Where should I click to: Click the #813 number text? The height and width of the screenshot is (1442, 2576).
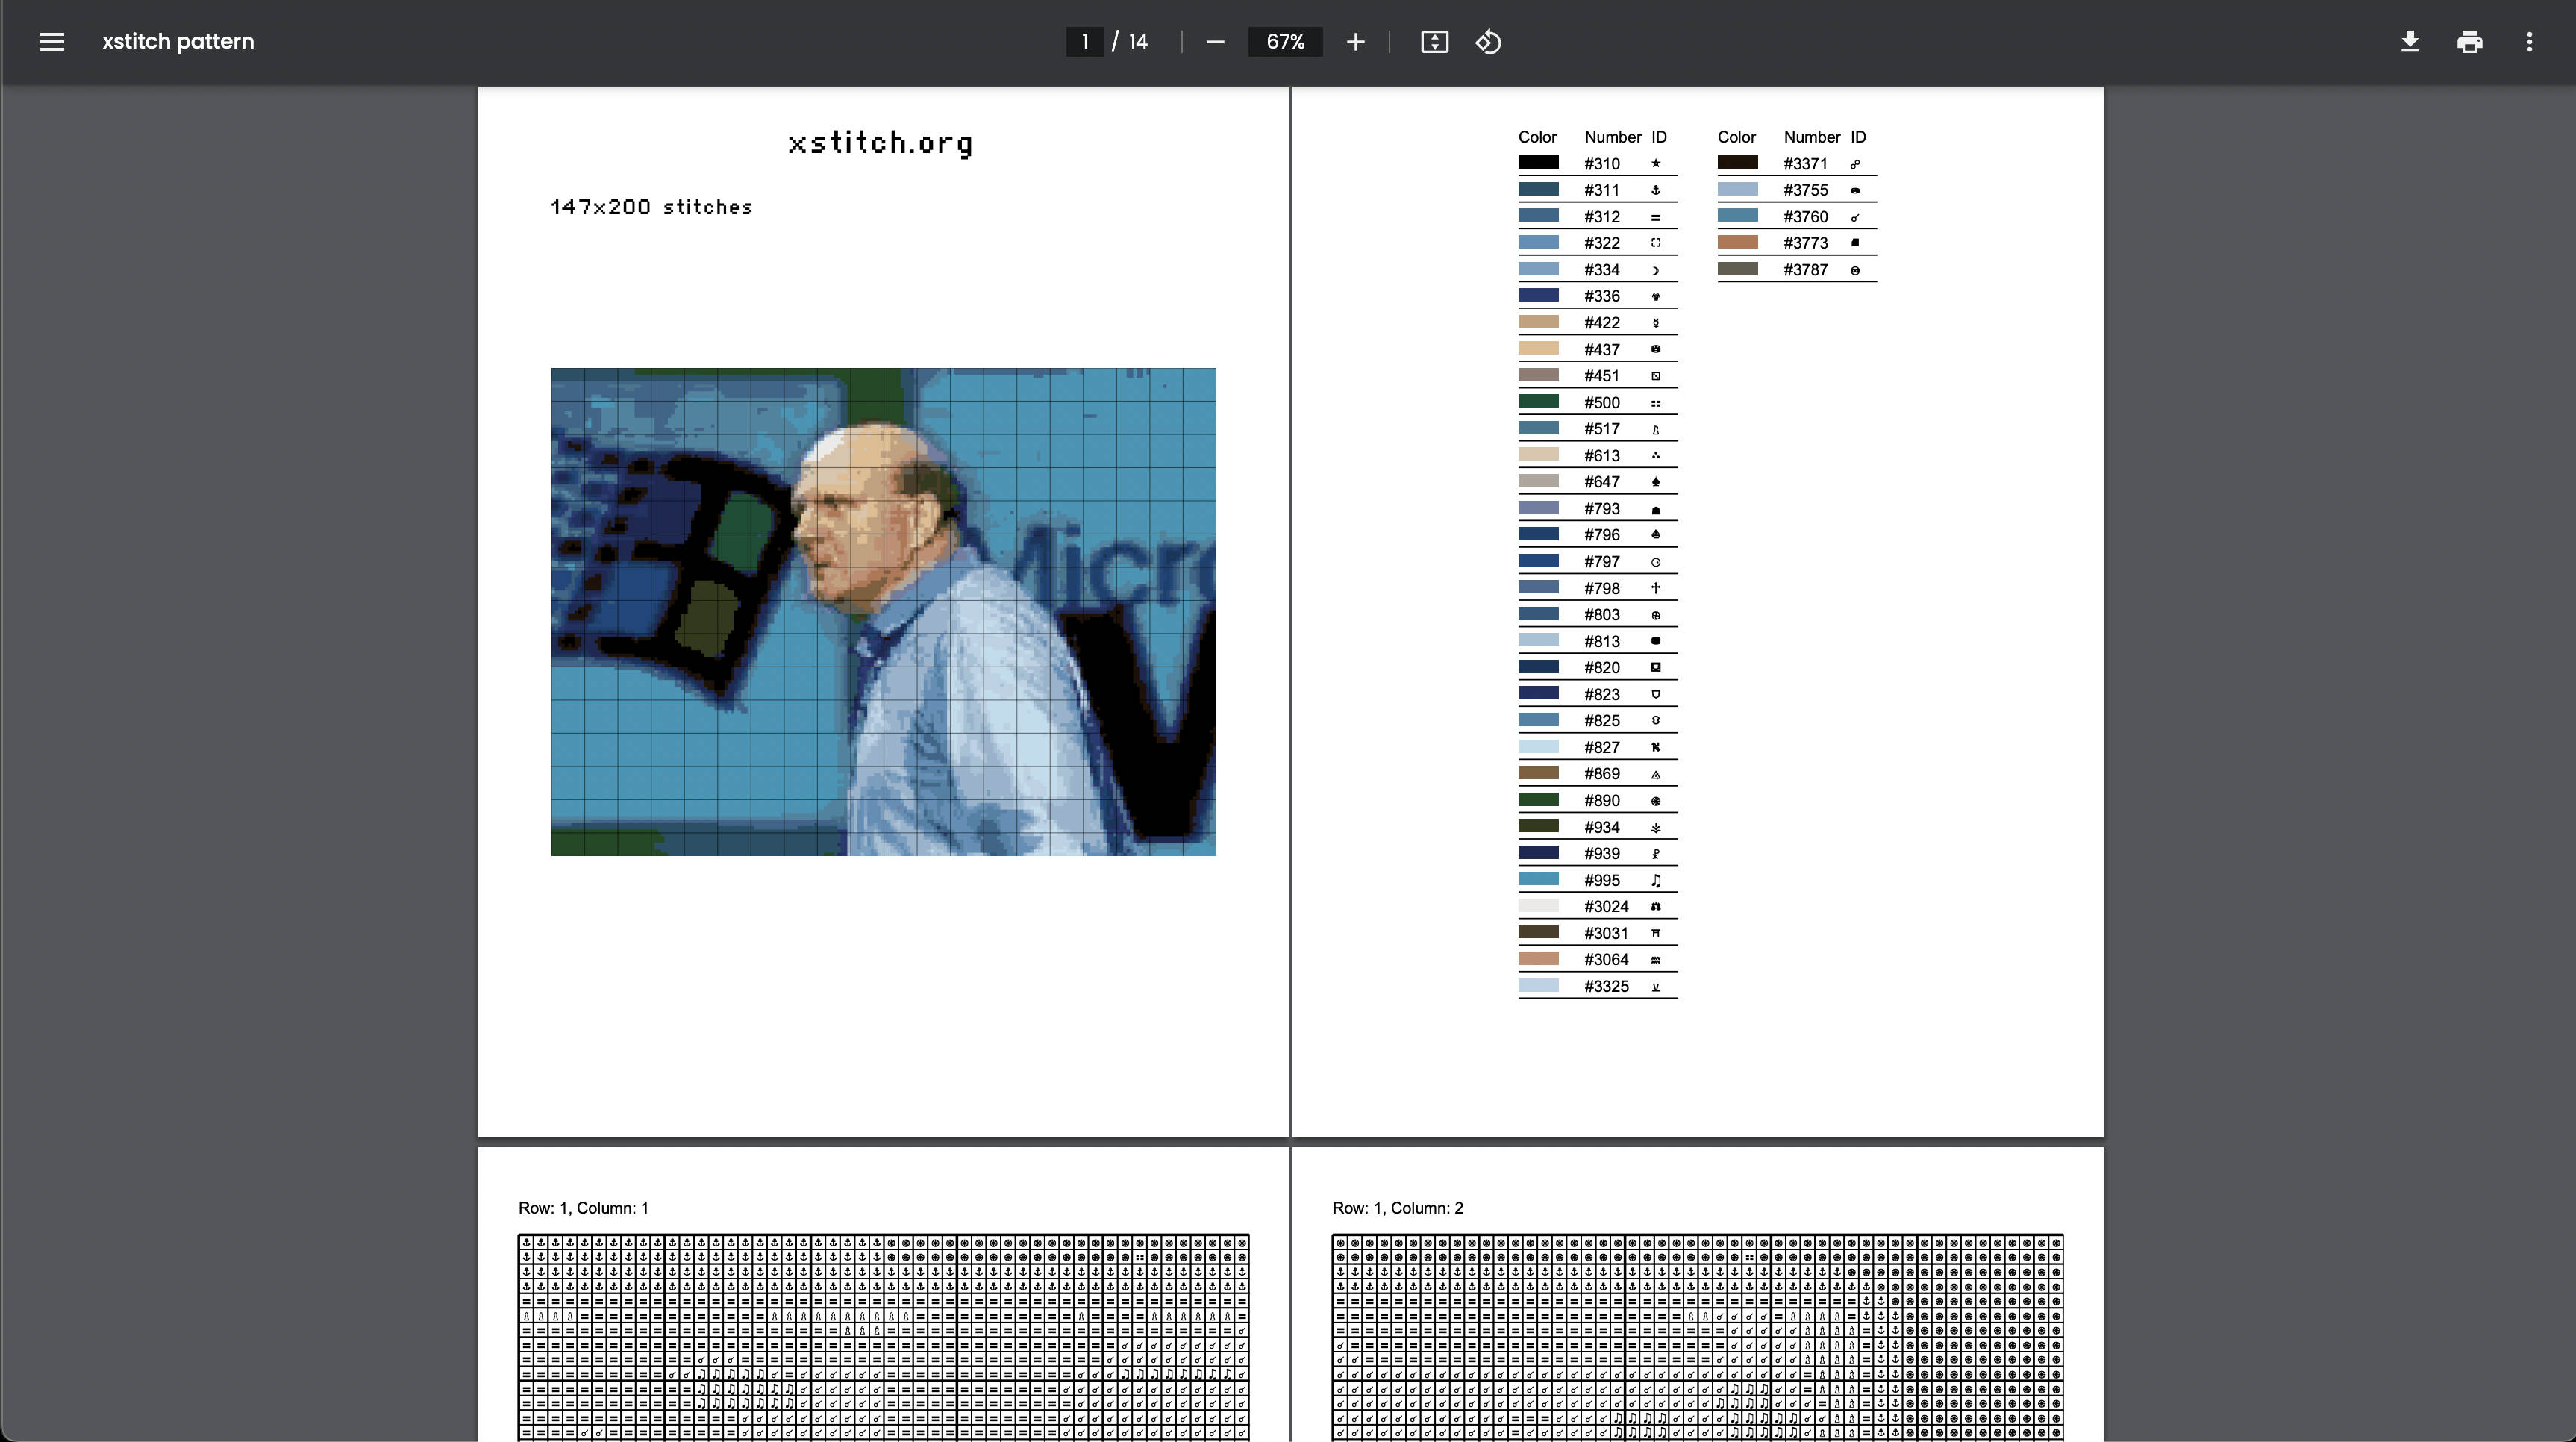(x=1602, y=641)
